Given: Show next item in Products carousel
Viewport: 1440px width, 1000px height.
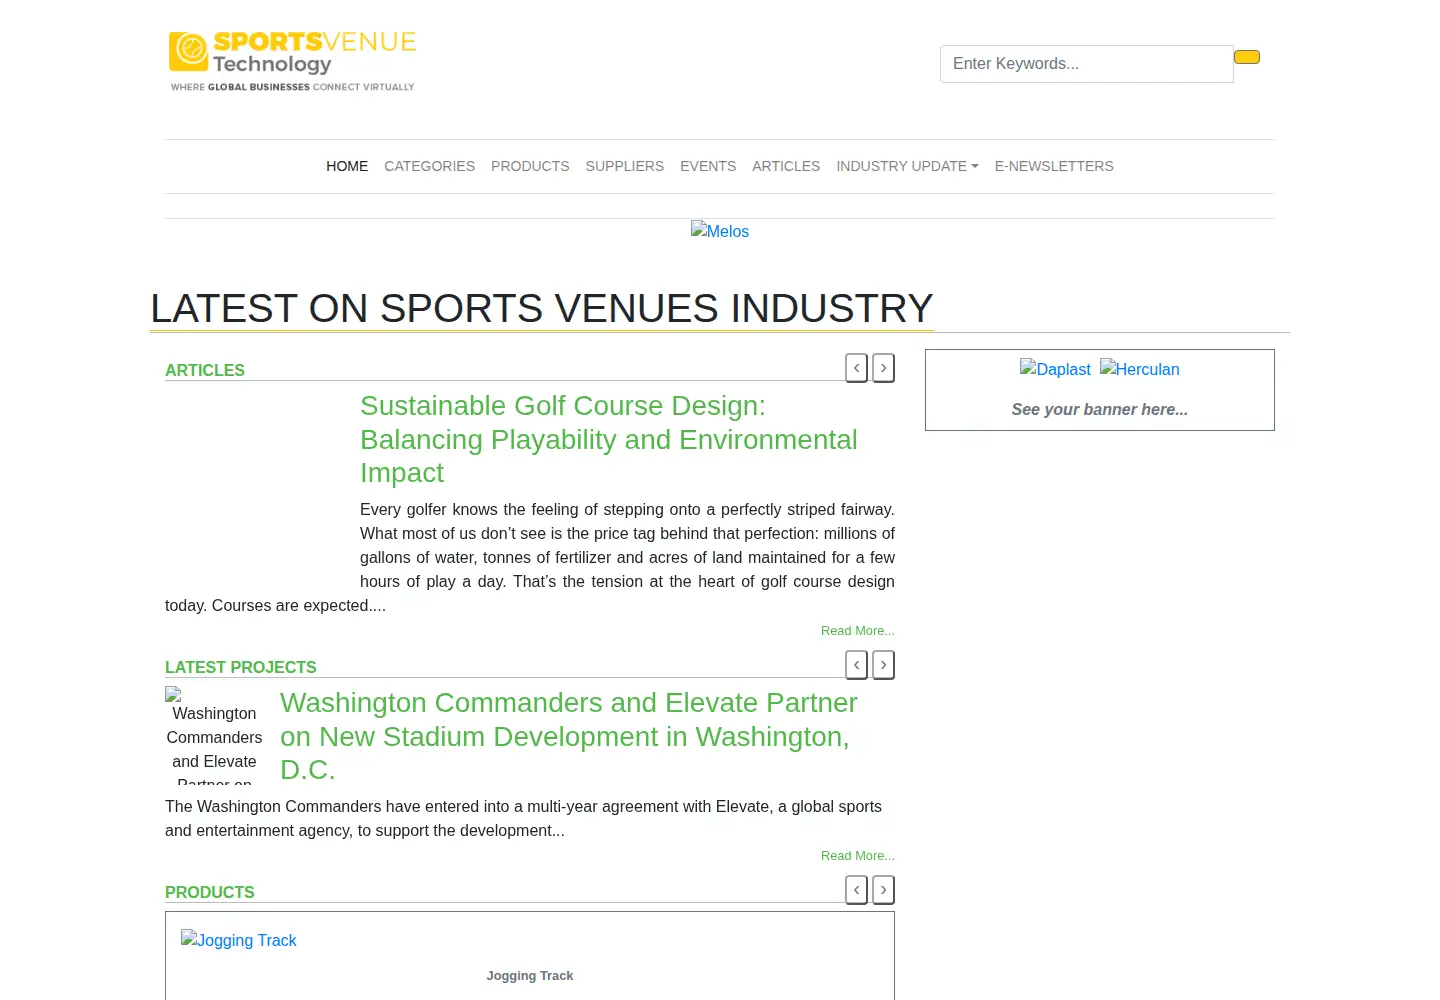Looking at the screenshot, I should tap(883, 890).
